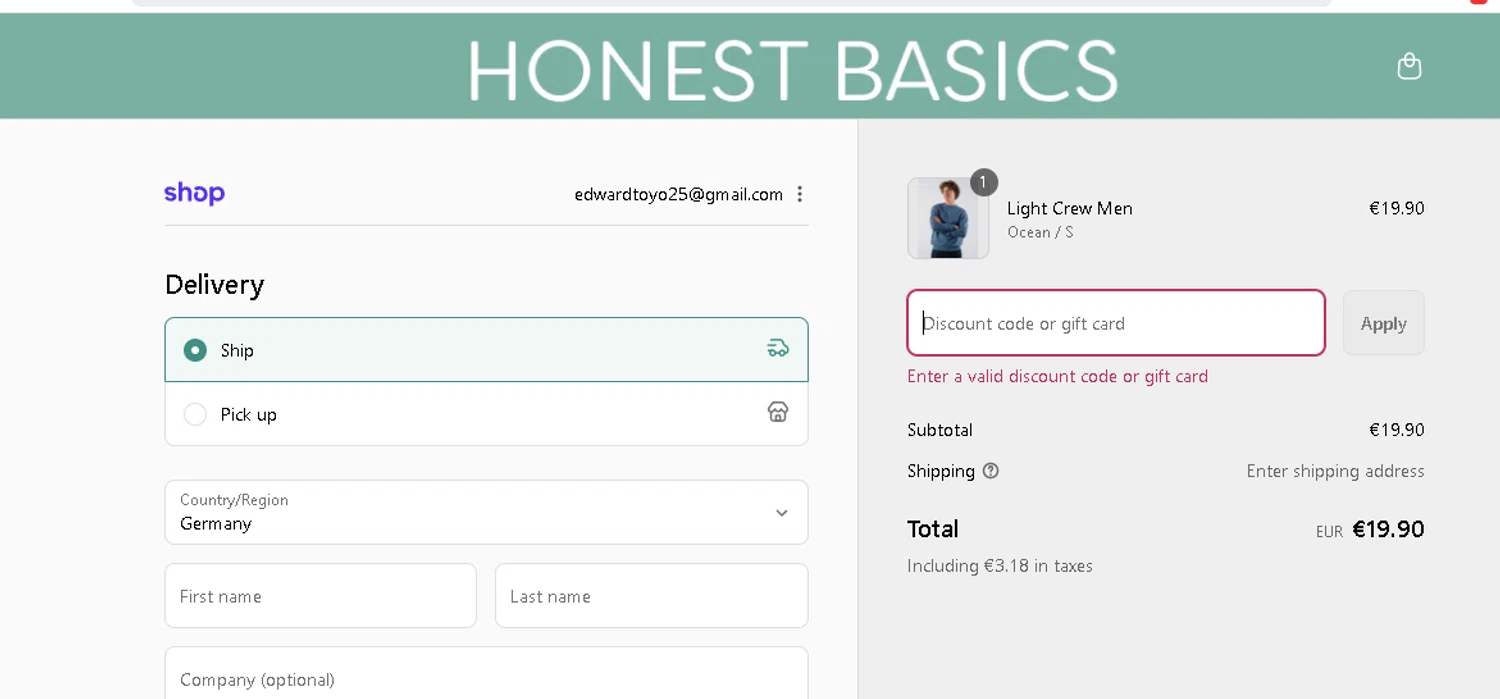This screenshot has height=699, width=1500.
Task: Click the shipping truck icon
Action: pyautogui.click(x=778, y=348)
